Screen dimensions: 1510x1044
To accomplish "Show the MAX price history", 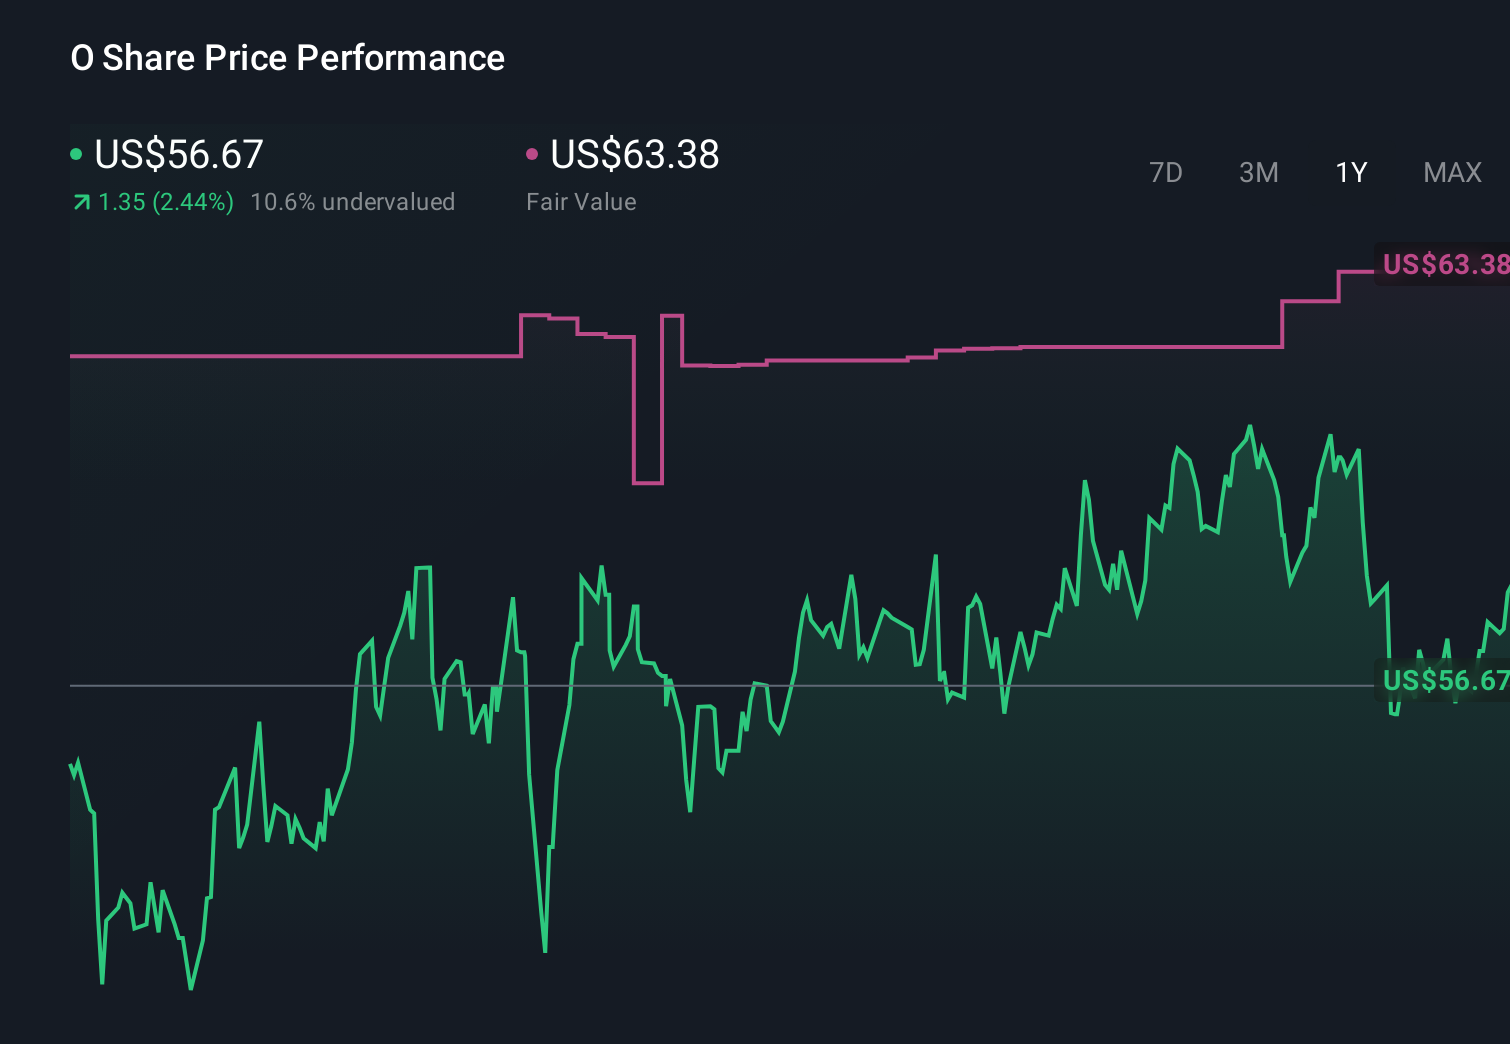I will click(1452, 173).
